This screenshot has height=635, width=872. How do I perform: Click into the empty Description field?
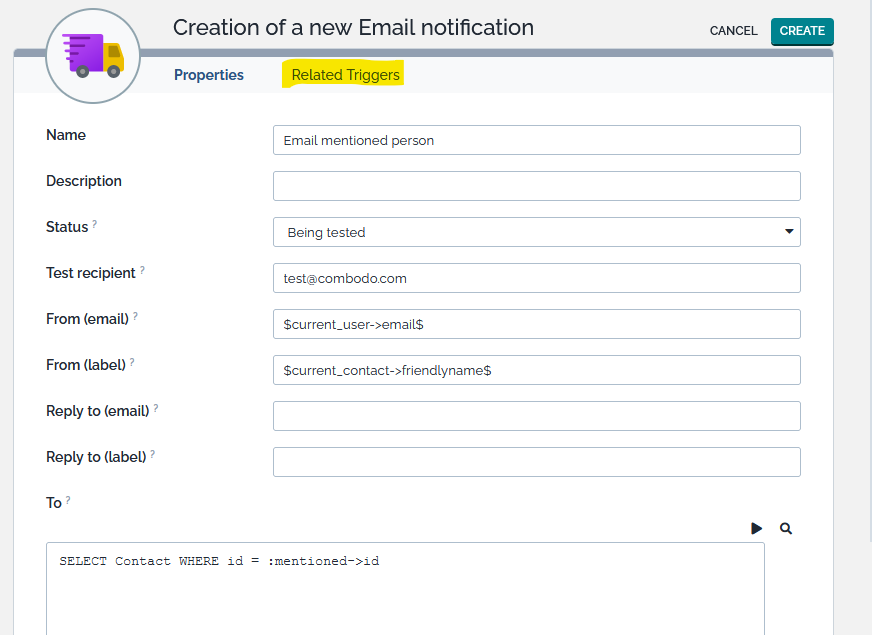click(536, 186)
